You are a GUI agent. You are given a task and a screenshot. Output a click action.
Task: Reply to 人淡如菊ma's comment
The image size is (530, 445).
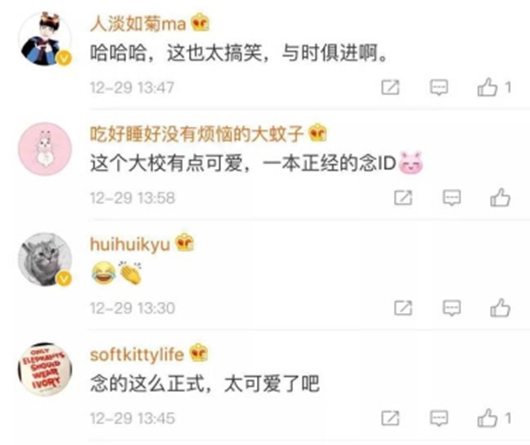439,88
